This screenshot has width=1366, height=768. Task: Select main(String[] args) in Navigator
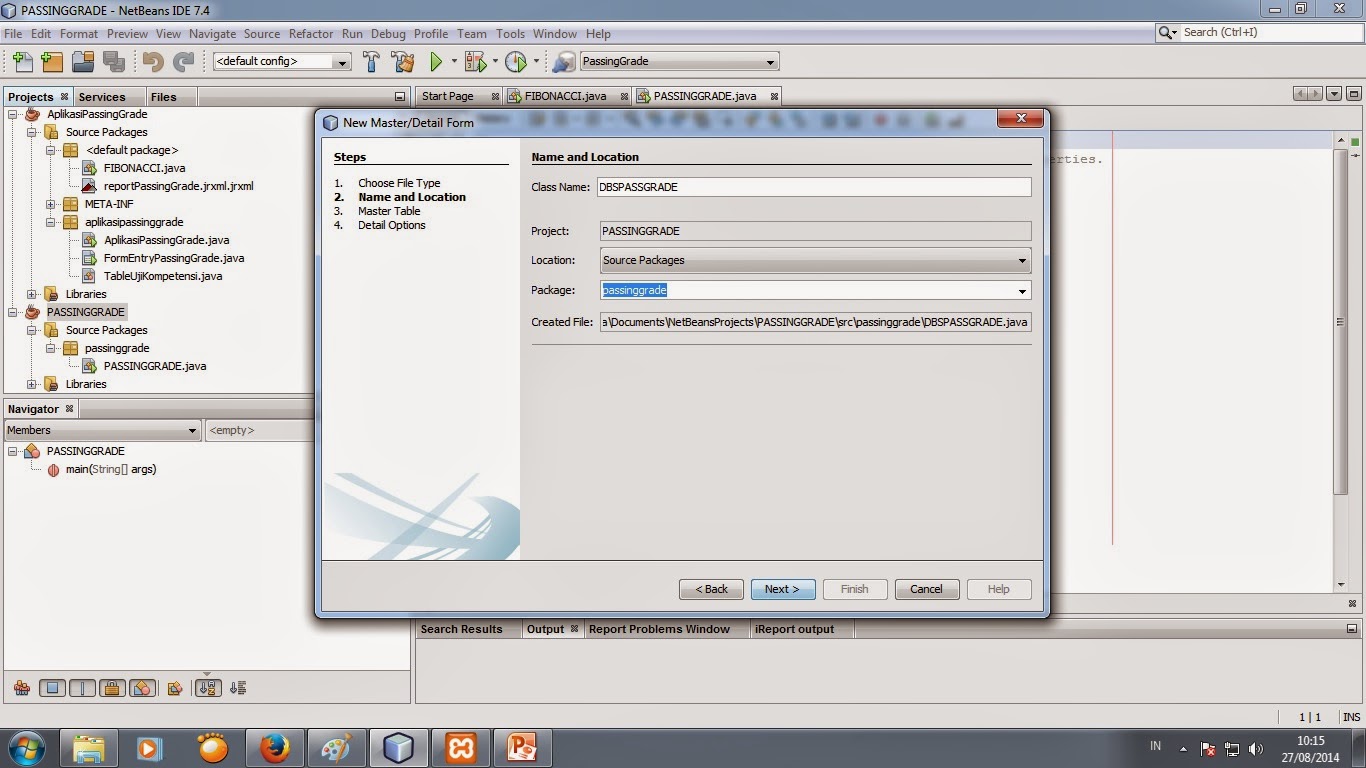tap(111, 469)
